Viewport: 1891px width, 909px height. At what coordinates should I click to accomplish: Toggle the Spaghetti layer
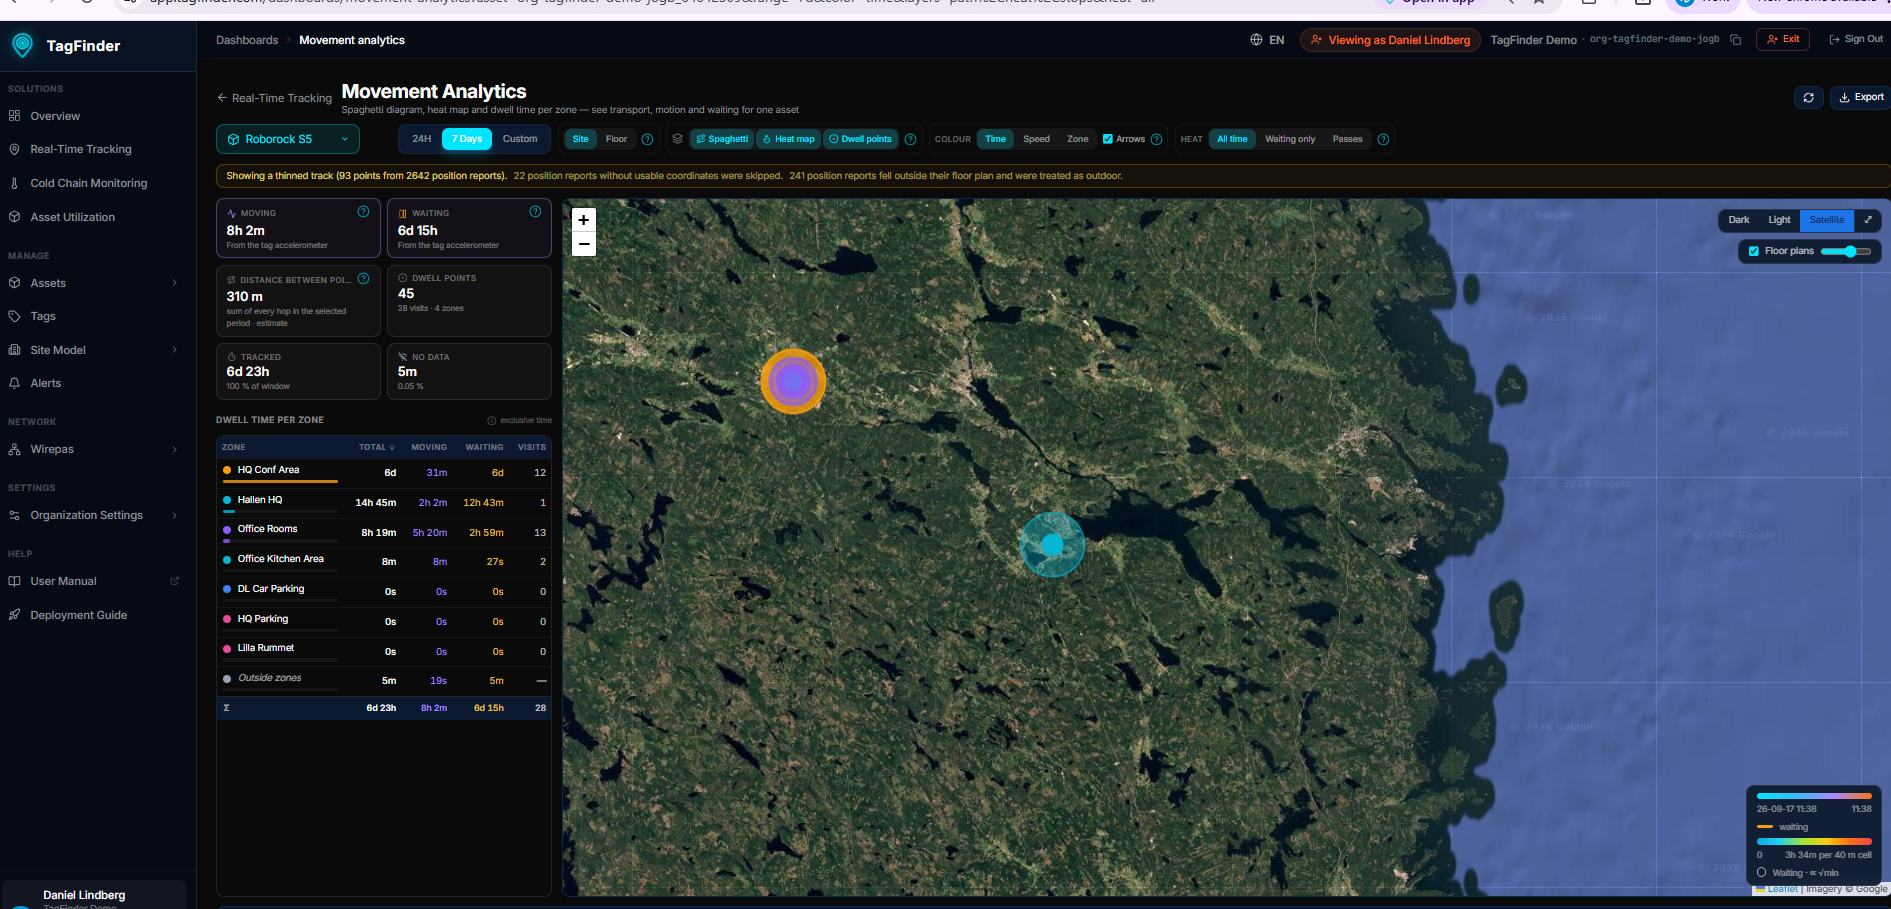(x=721, y=139)
